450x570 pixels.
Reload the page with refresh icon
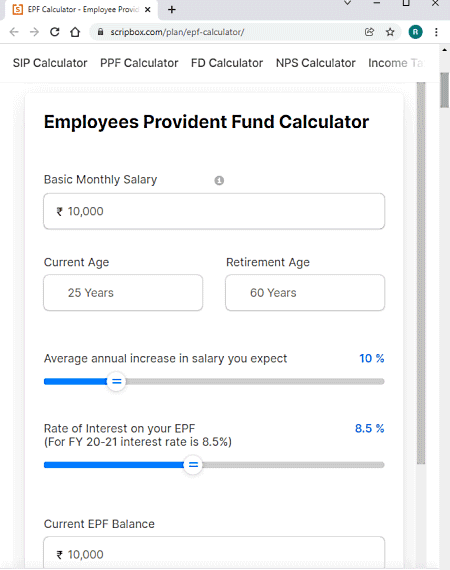tap(55, 32)
